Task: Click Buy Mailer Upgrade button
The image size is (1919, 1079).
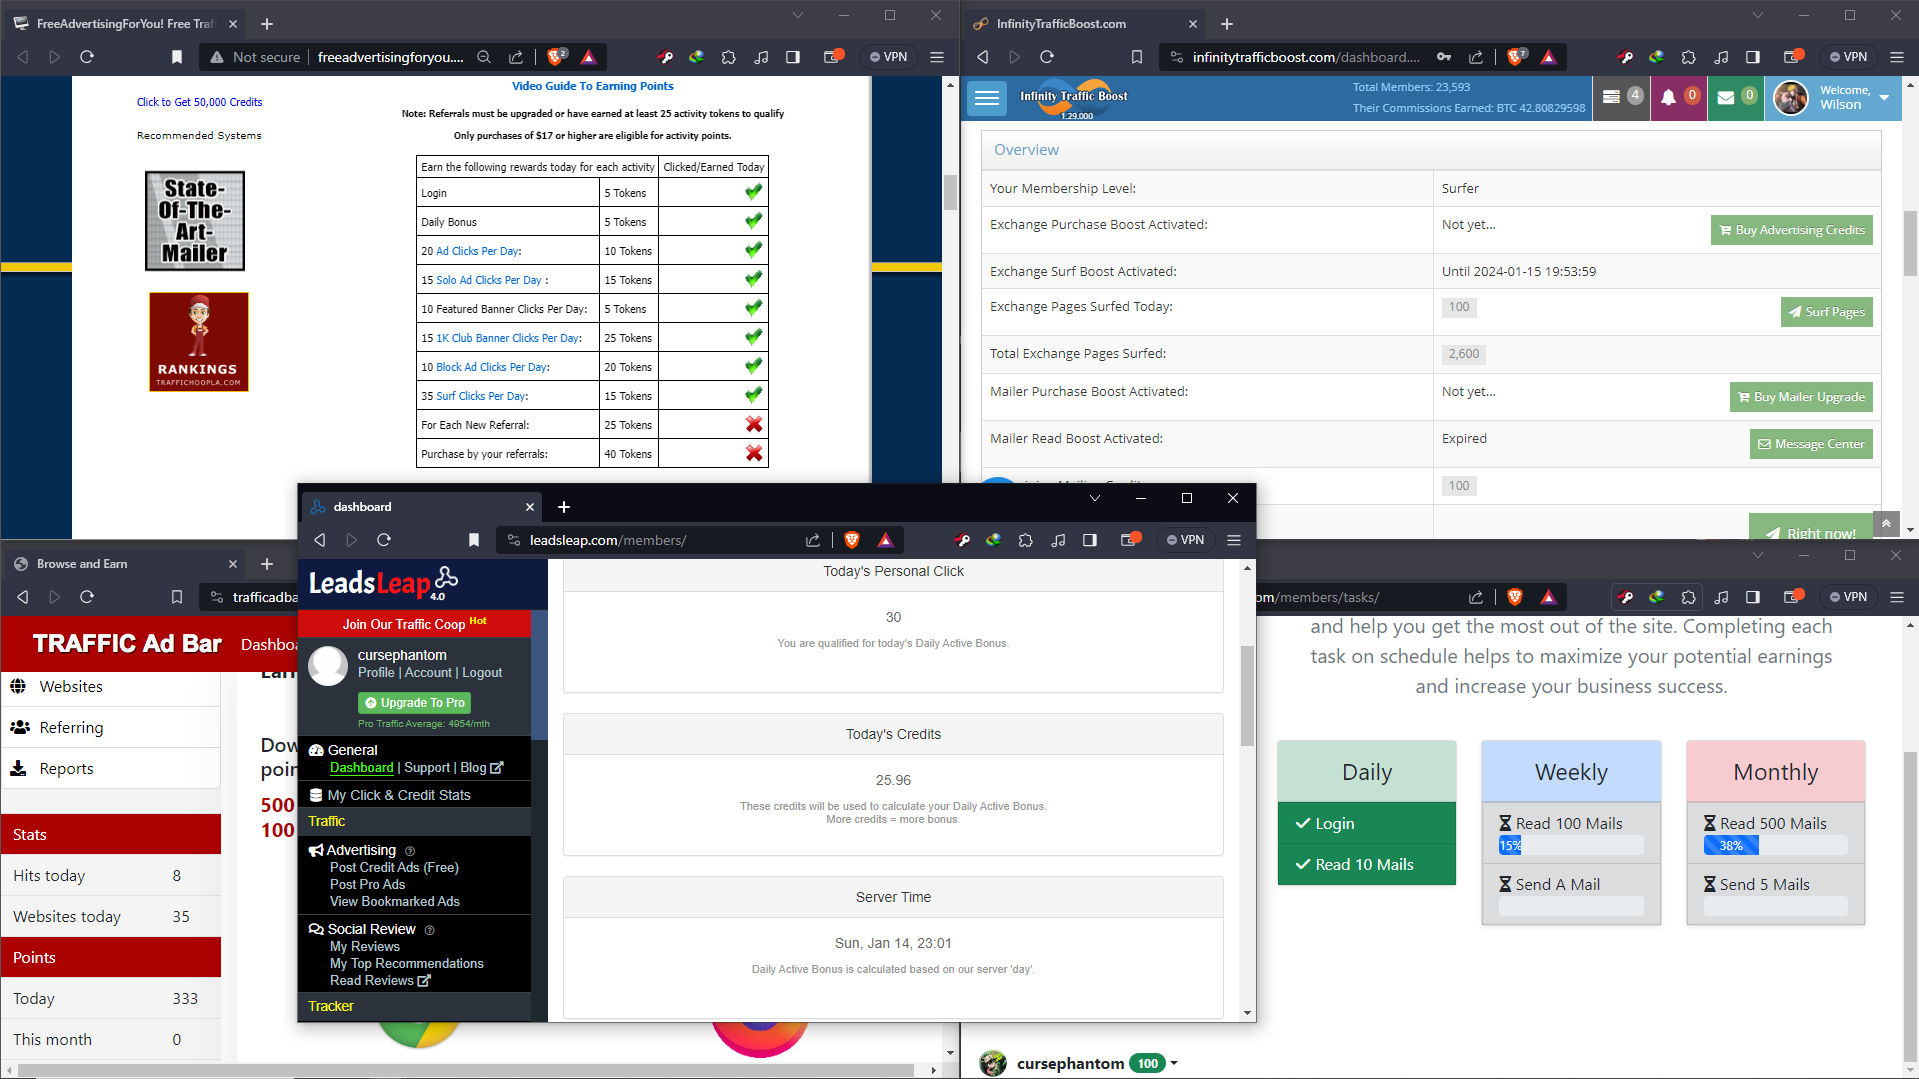Action: coord(1800,397)
